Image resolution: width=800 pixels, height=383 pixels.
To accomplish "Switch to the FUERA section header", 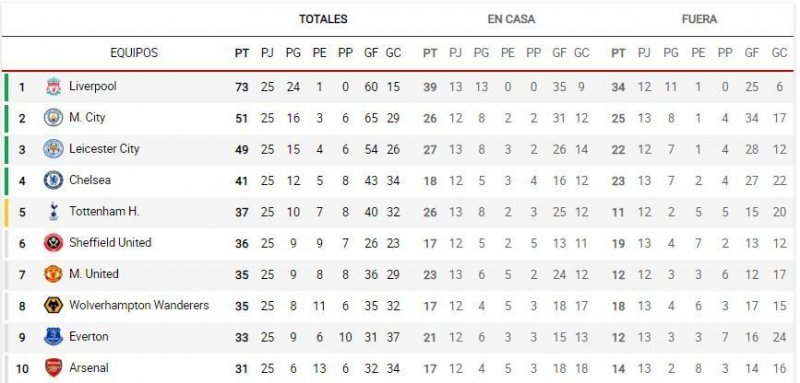I will (x=699, y=19).
